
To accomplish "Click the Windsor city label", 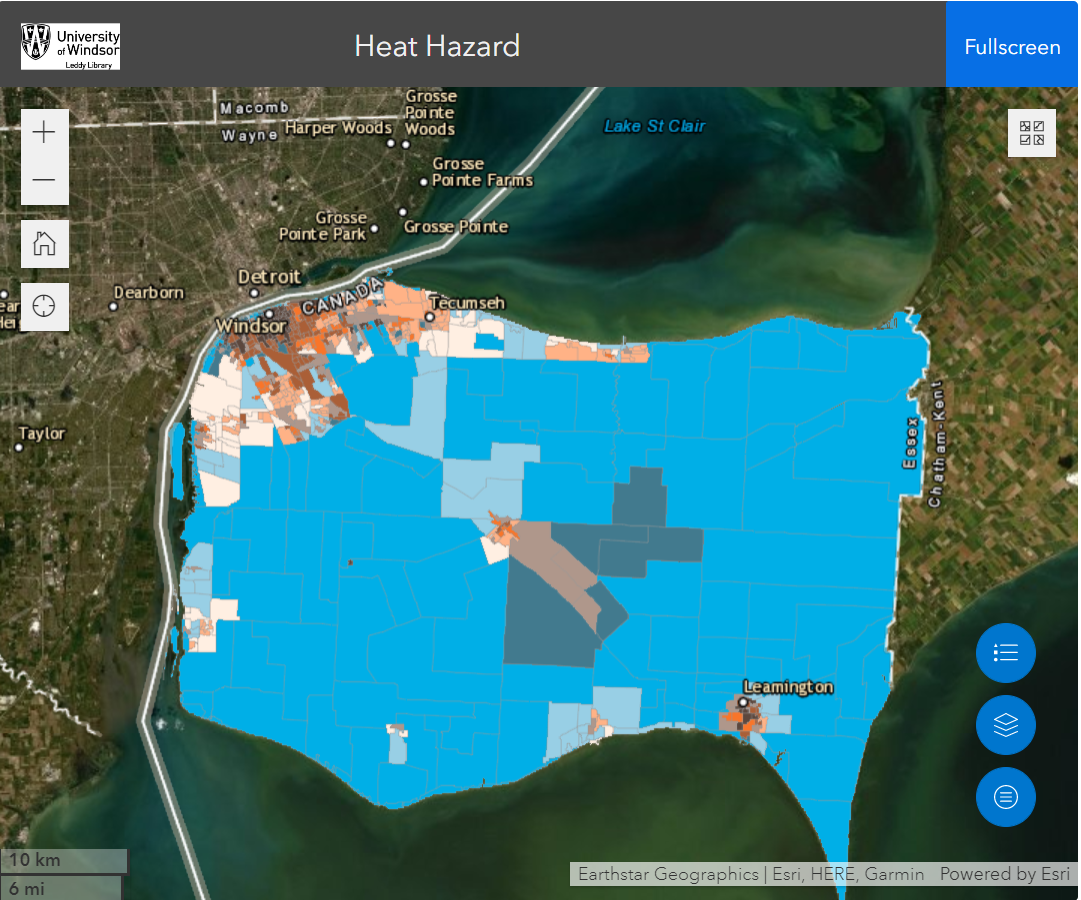I will [251, 326].
